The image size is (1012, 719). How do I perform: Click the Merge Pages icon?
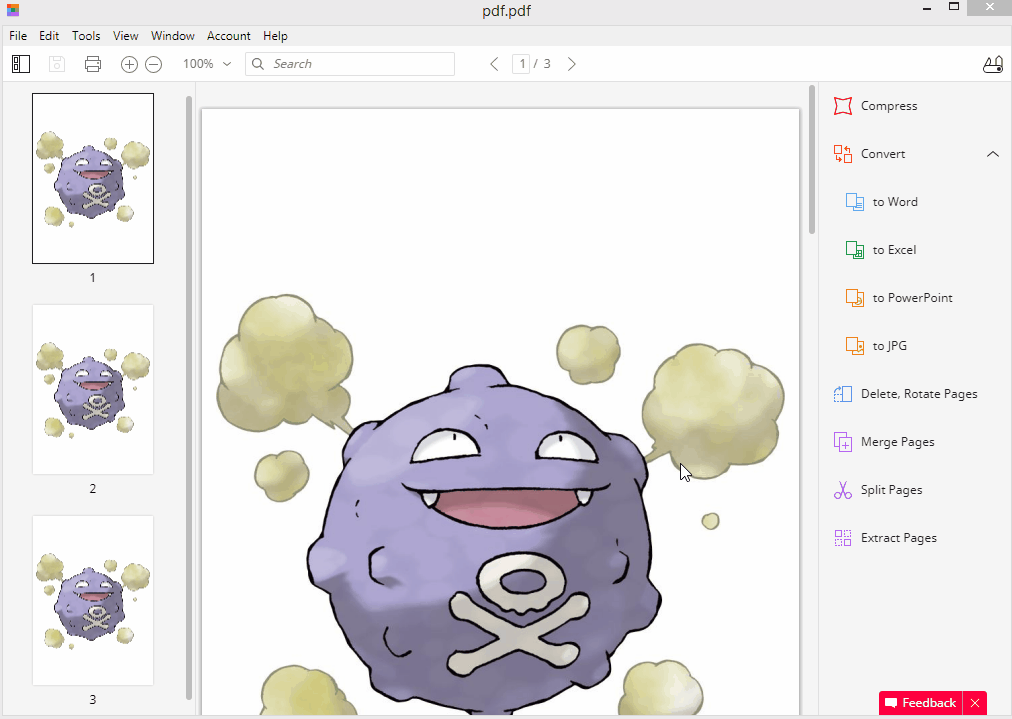click(843, 441)
